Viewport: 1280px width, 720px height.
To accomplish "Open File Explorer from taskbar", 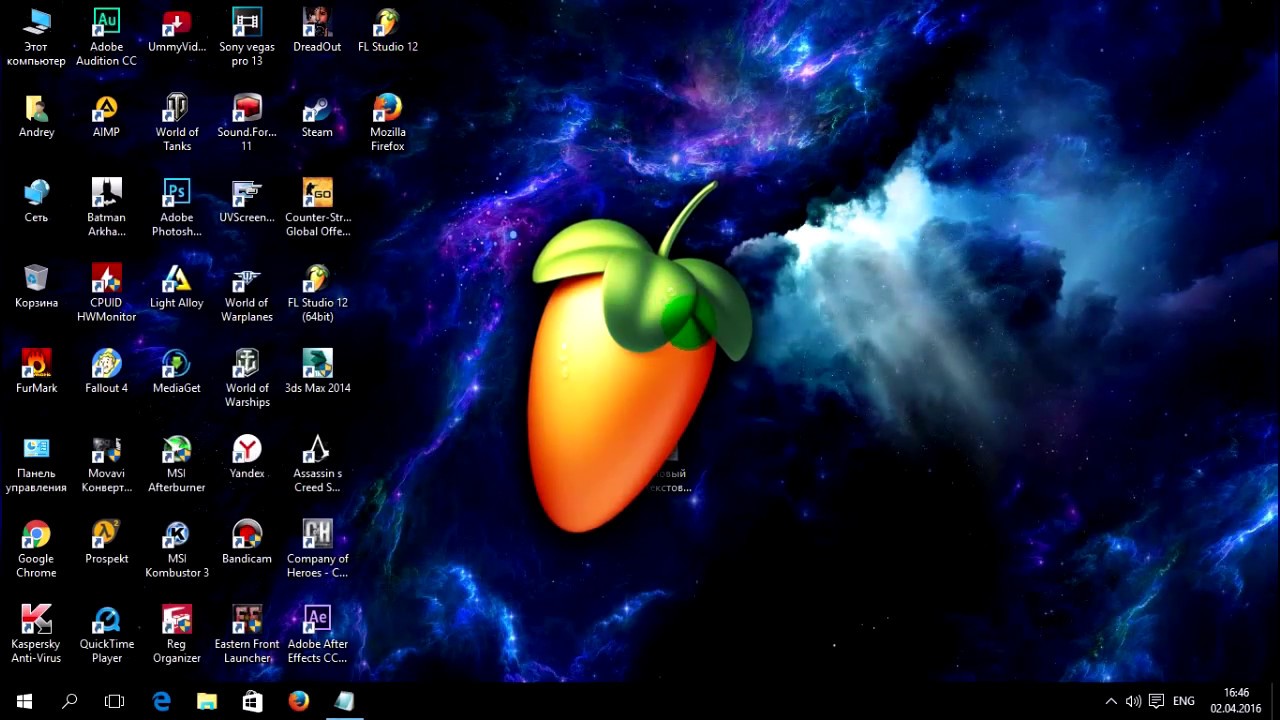I will [207, 701].
